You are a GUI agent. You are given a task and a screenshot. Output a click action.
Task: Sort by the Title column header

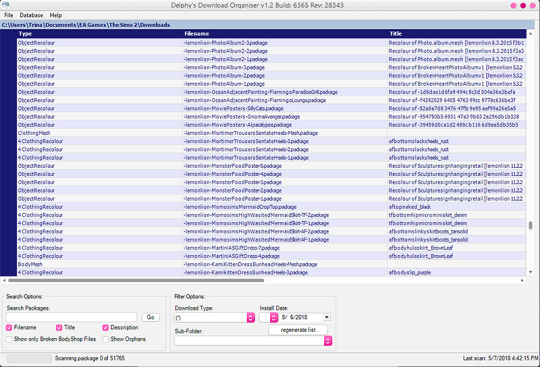pos(395,34)
